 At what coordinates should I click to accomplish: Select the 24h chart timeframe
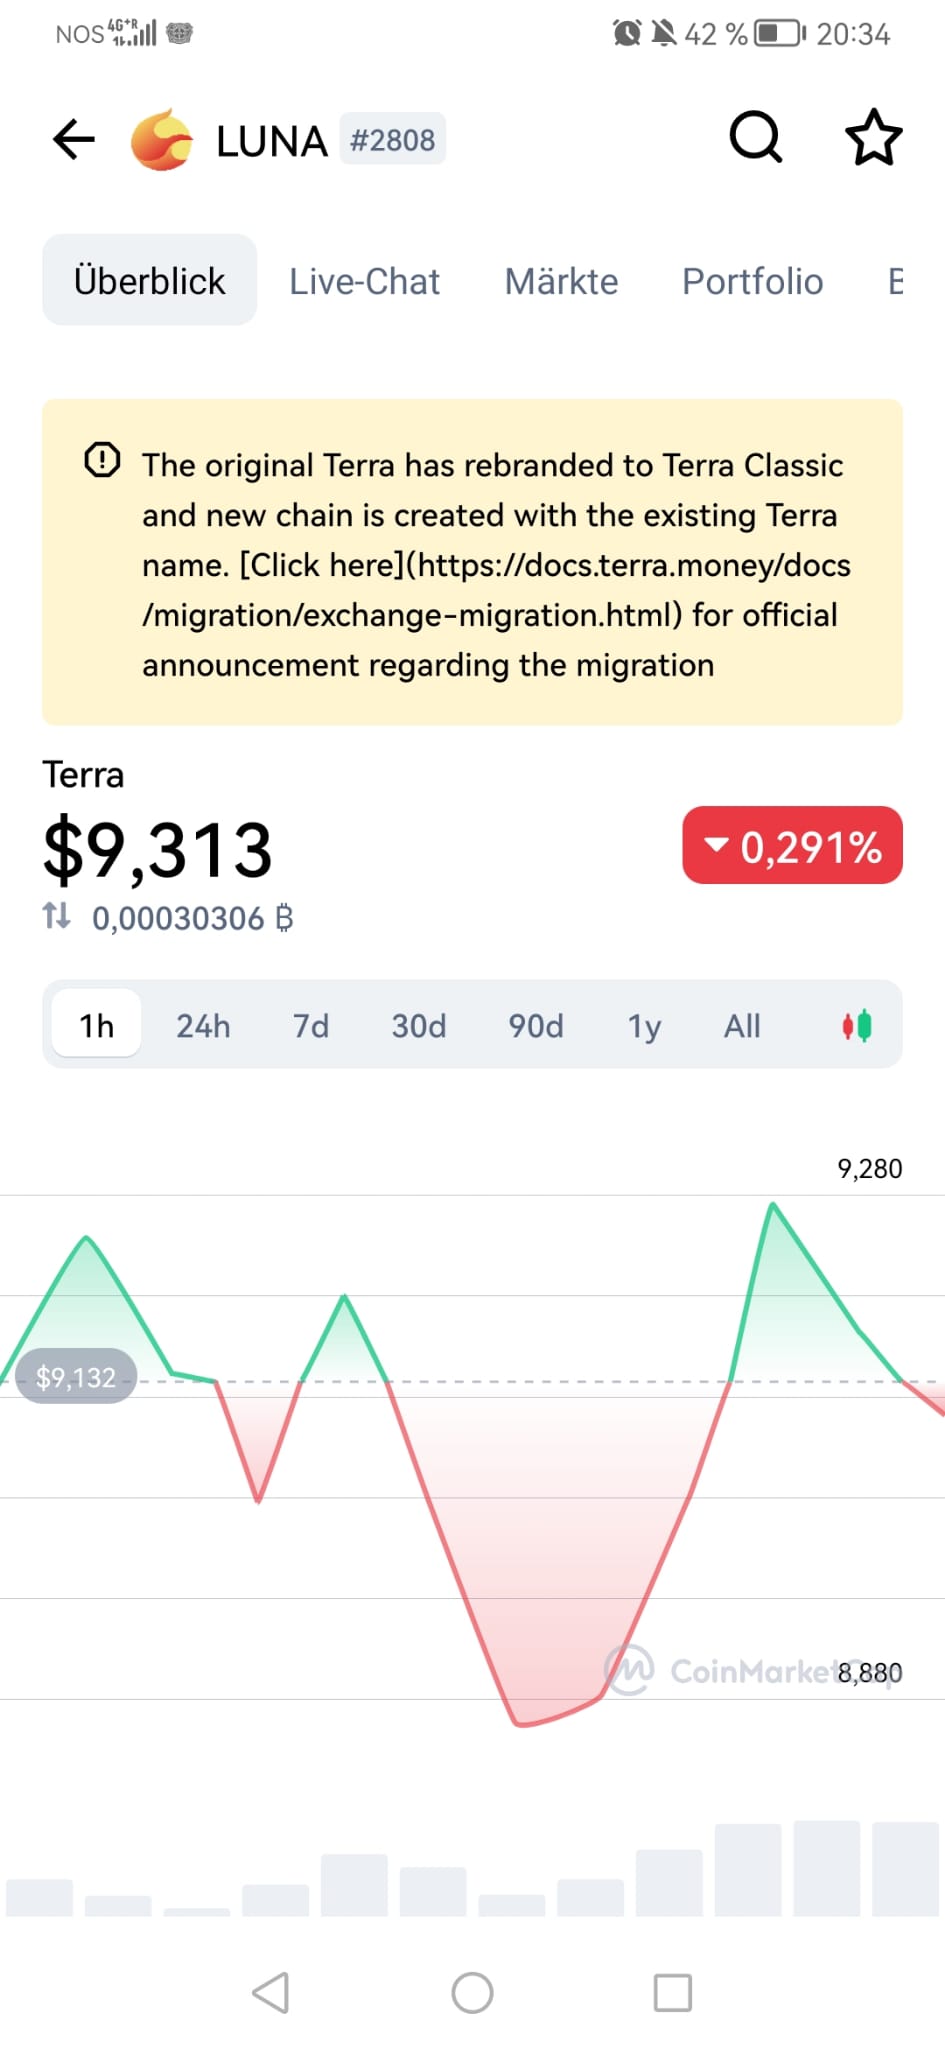coord(203,1025)
